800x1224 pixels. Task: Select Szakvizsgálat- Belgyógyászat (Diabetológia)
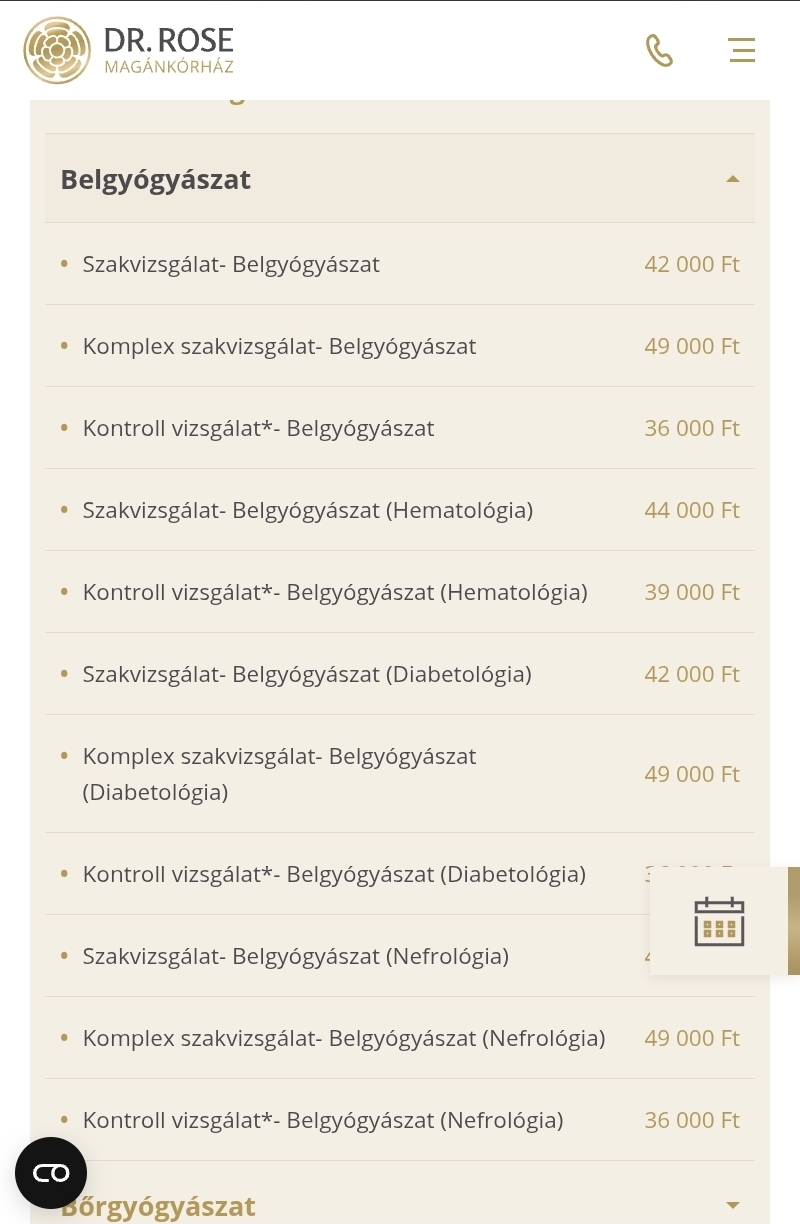tap(400, 674)
